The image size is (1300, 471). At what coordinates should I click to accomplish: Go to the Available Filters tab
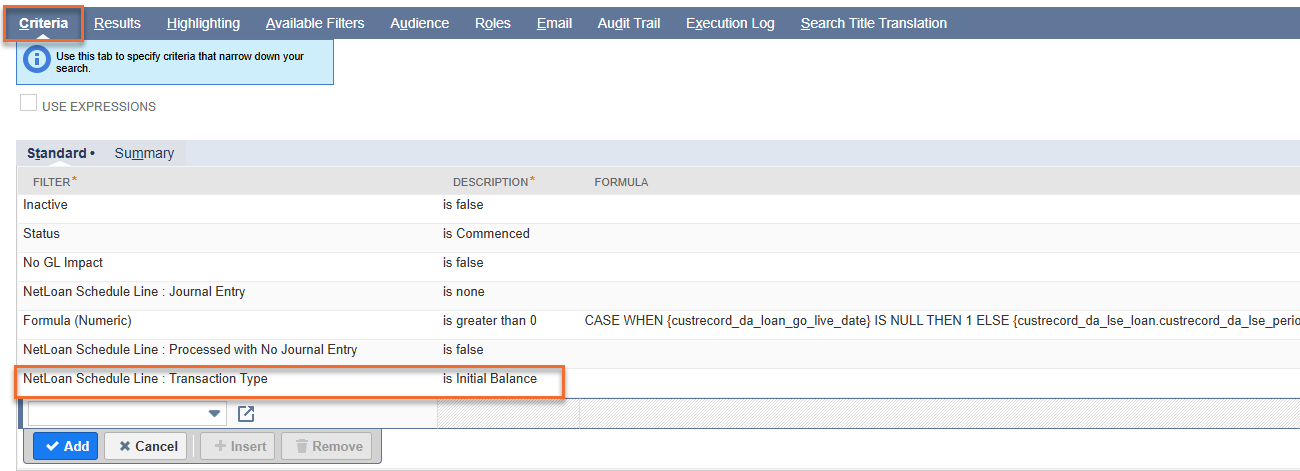[x=315, y=23]
